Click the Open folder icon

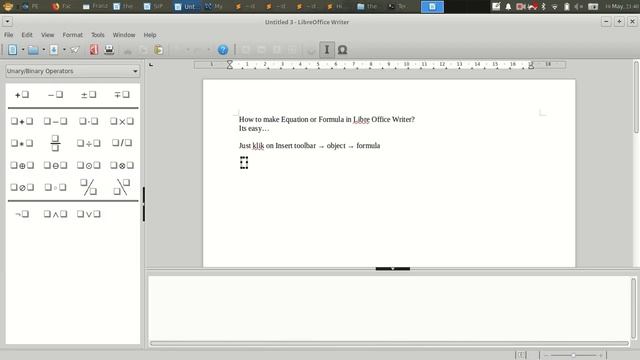point(33,50)
